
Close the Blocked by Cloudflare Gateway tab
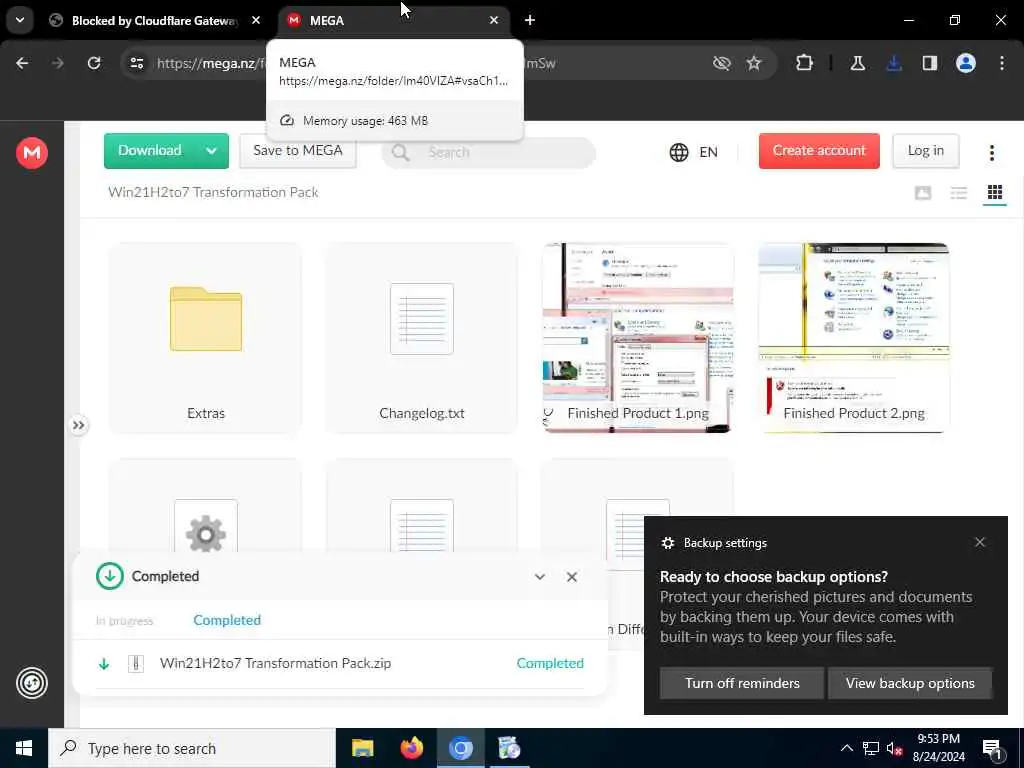256,20
